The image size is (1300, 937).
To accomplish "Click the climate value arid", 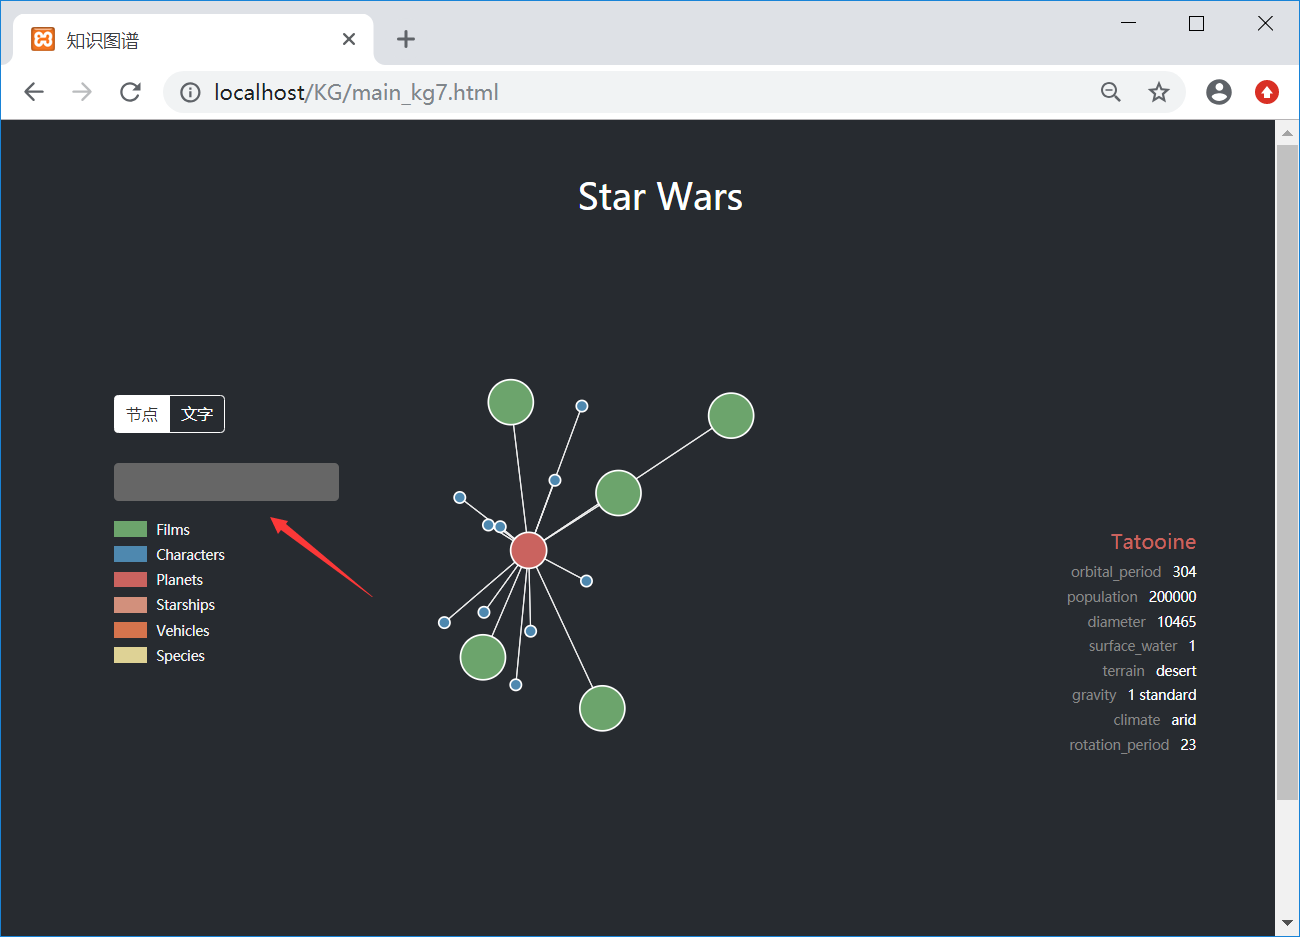I will pyautogui.click(x=1184, y=720).
